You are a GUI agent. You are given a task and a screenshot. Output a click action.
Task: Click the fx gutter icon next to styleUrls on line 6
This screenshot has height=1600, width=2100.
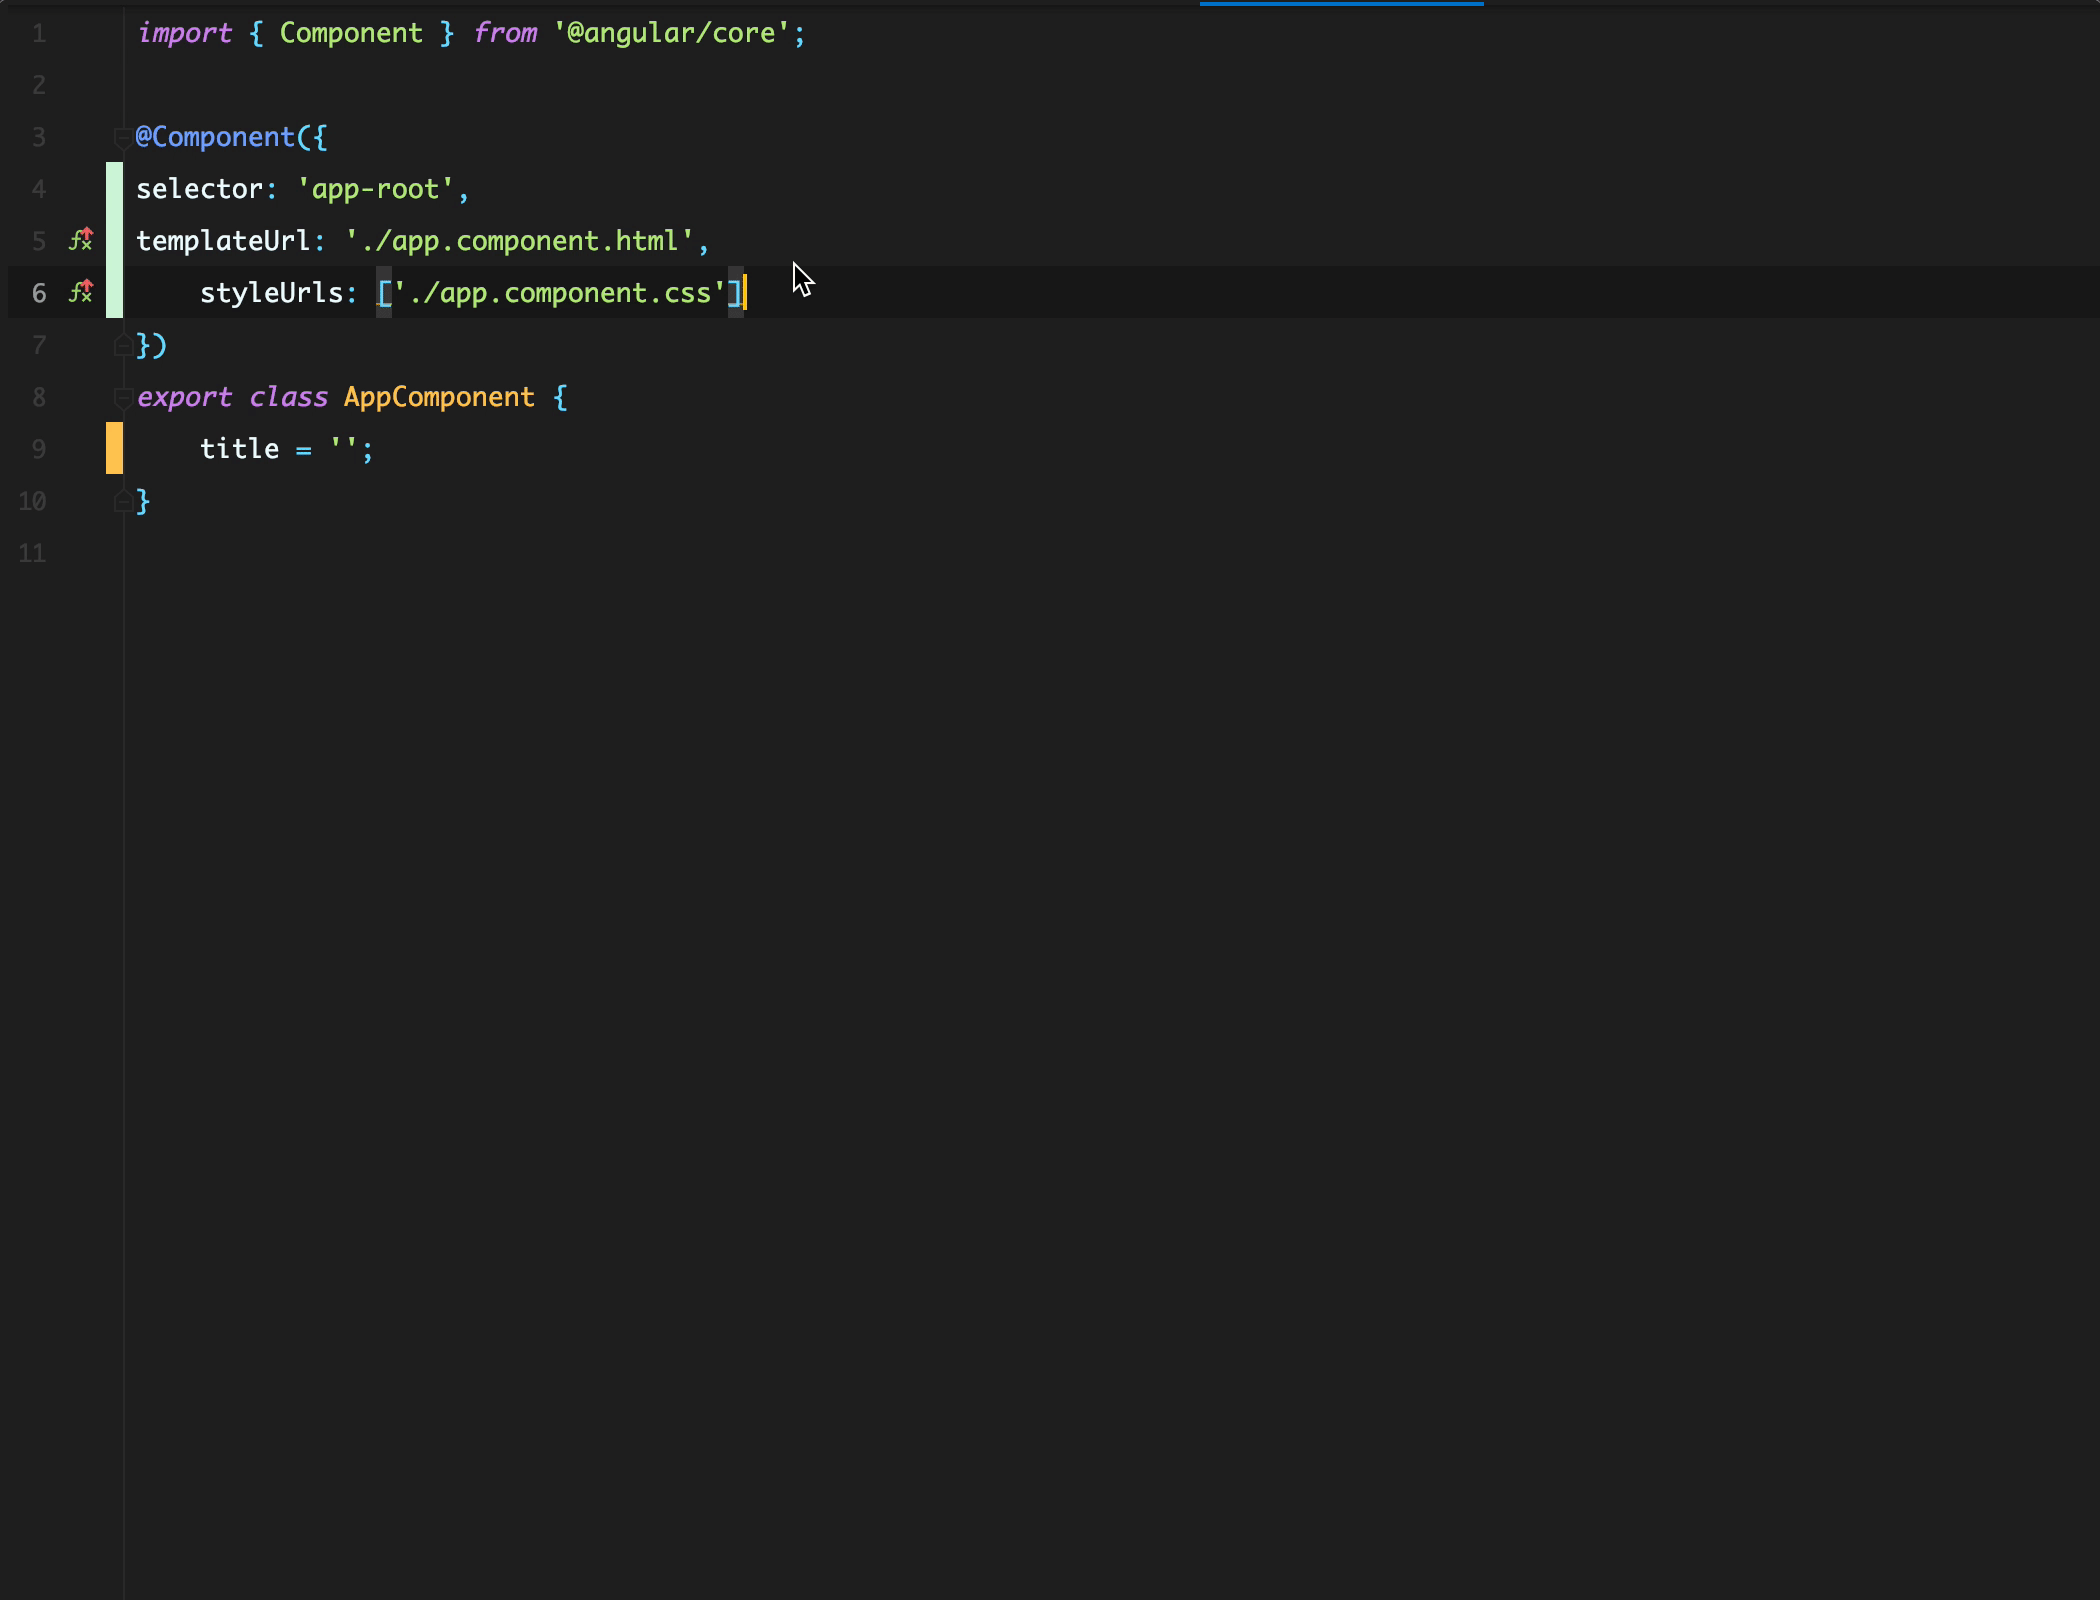click(80, 293)
